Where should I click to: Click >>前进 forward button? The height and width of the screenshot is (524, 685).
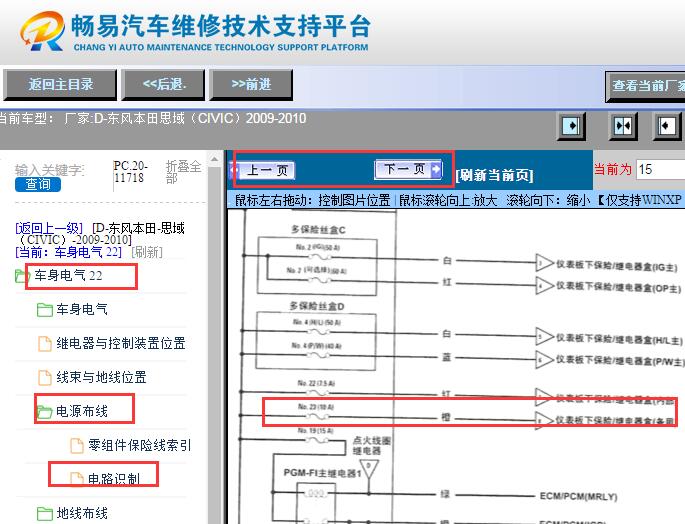point(251,84)
